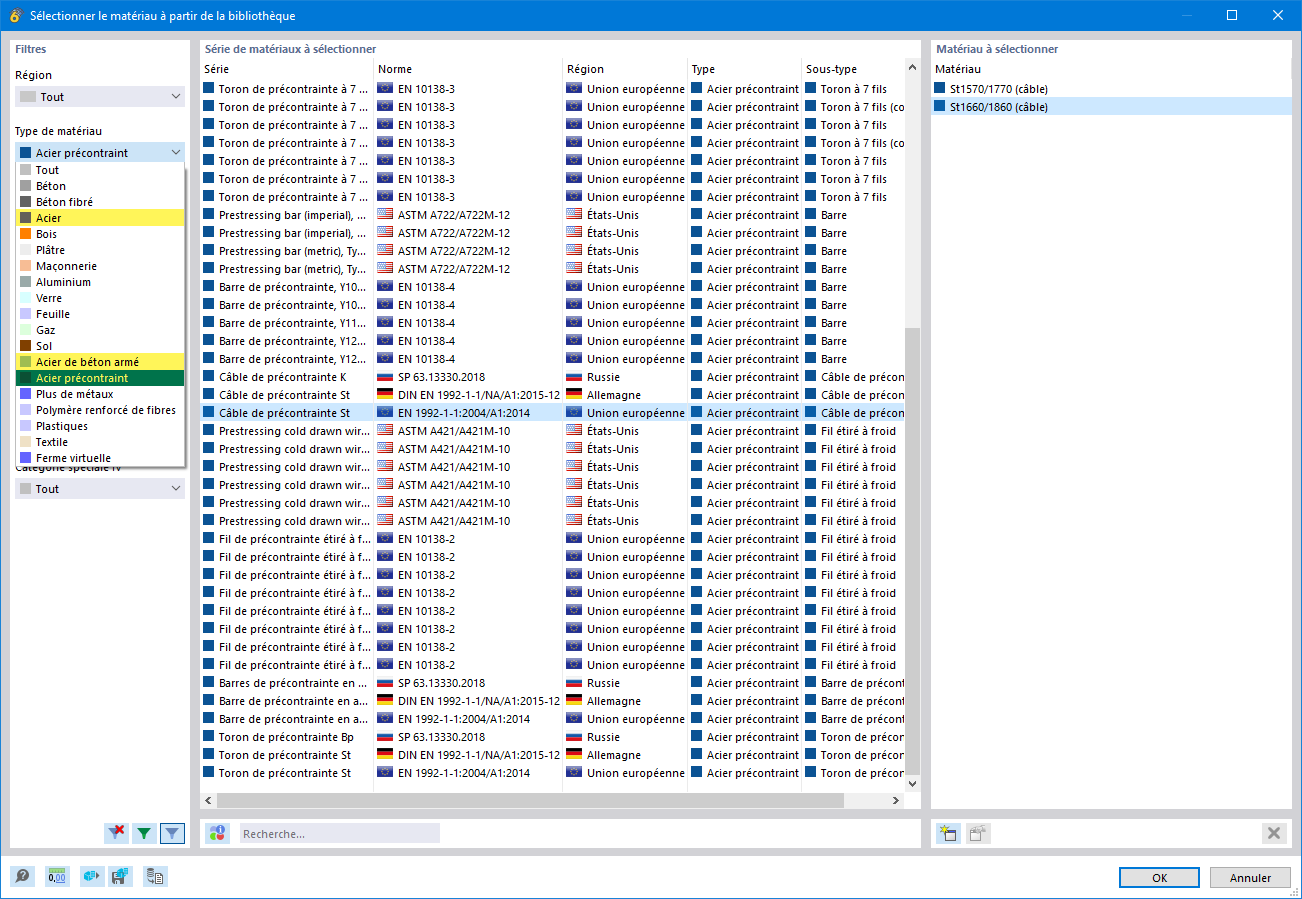This screenshot has height=899, width=1302.
Task: Click the series list vertical scrollbar thumb
Action: point(912,549)
